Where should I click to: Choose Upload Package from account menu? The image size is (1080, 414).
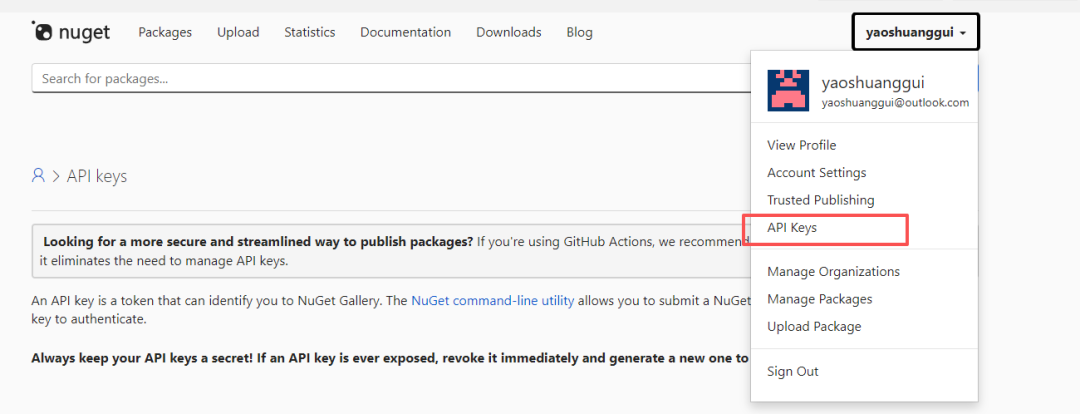coord(814,327)
